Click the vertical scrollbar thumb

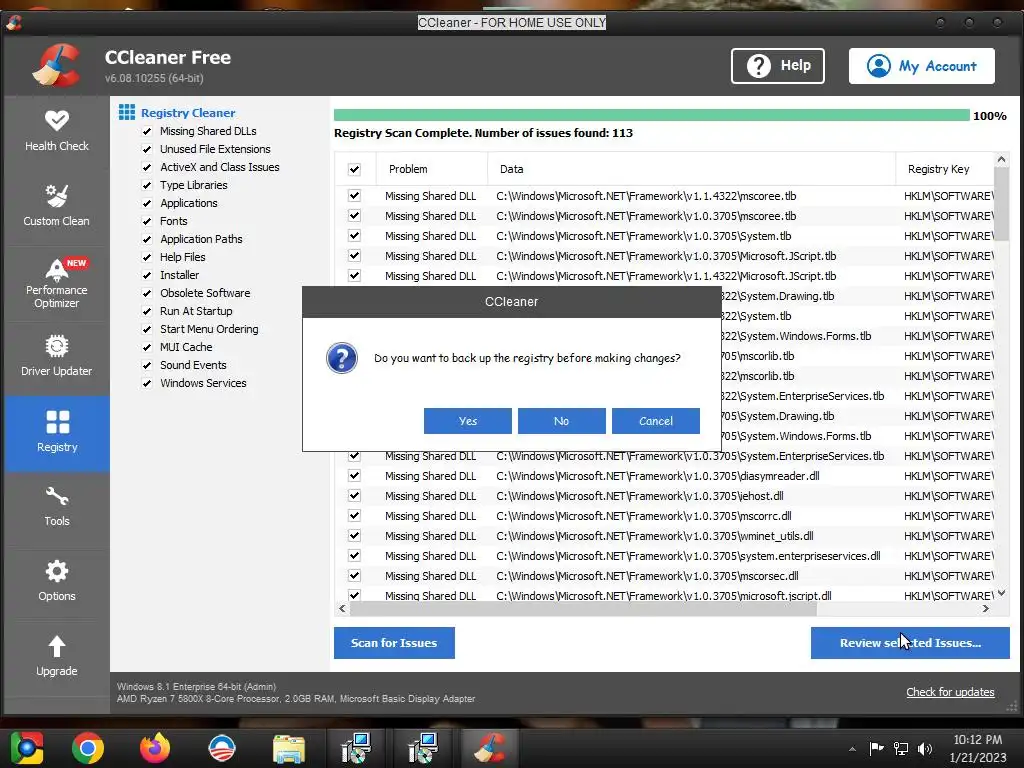[x=1002, y=204]
